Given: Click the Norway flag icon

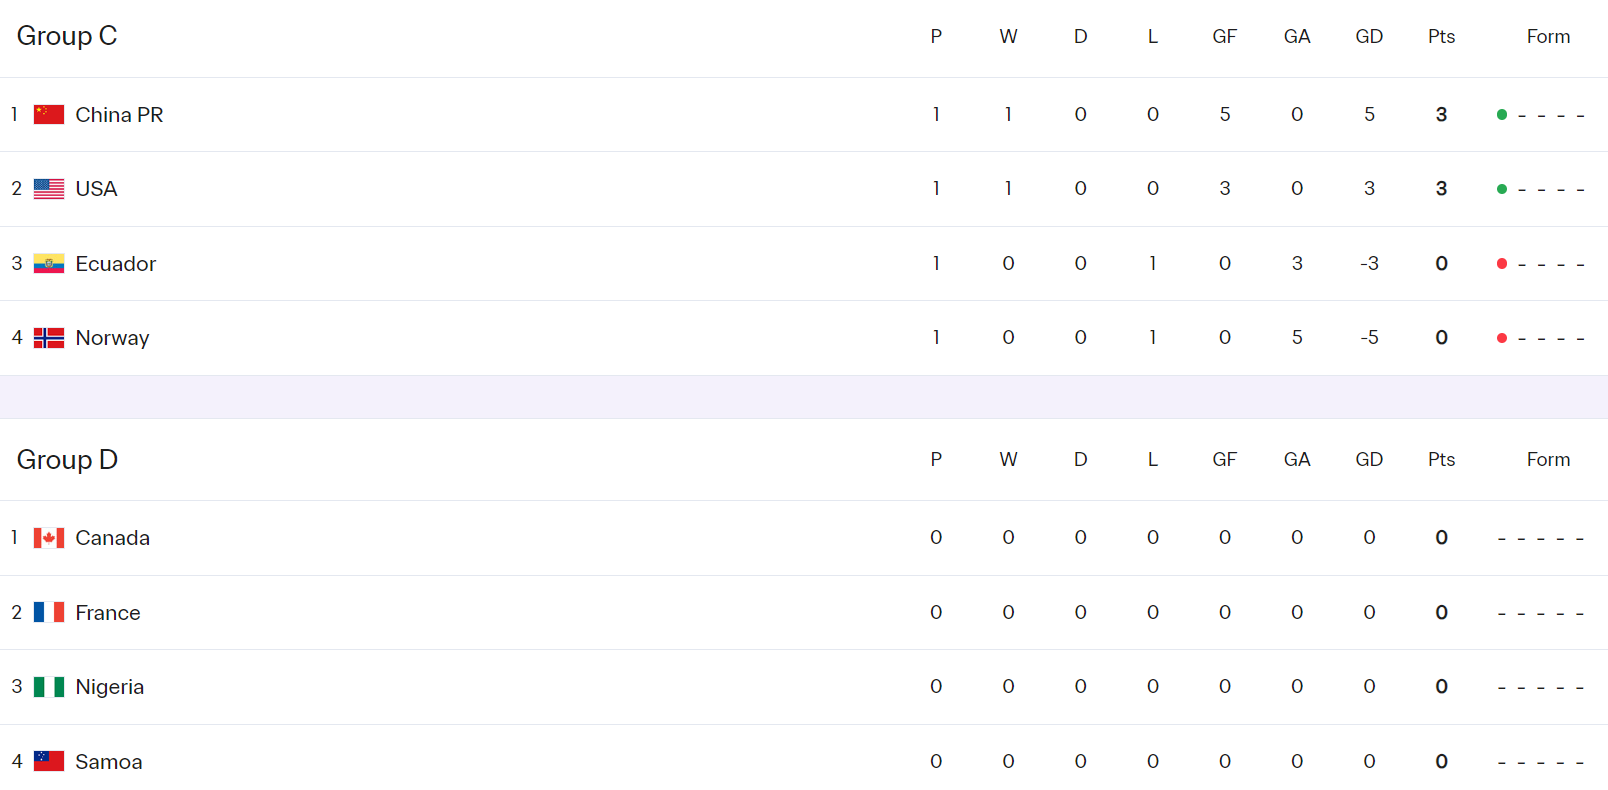Looking at the screenshot, I should (x=48, y=338).
